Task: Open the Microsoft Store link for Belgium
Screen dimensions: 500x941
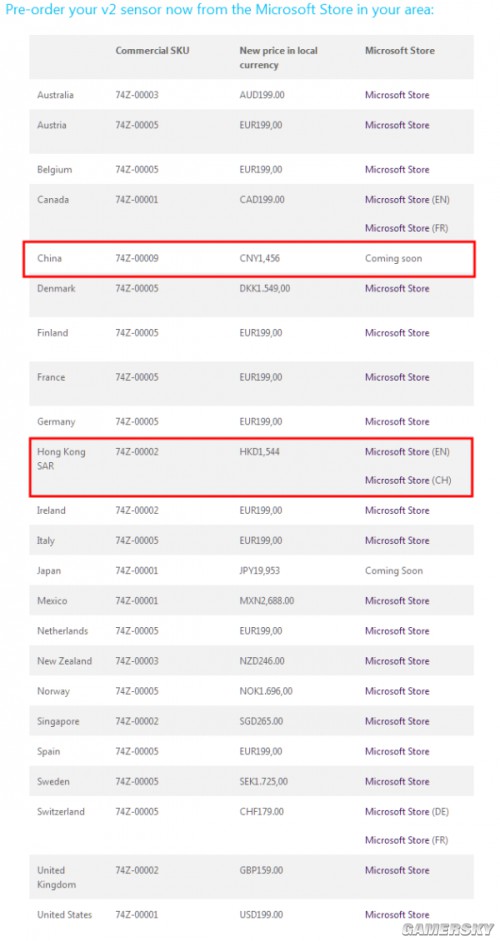Action: tap(397, 169)
